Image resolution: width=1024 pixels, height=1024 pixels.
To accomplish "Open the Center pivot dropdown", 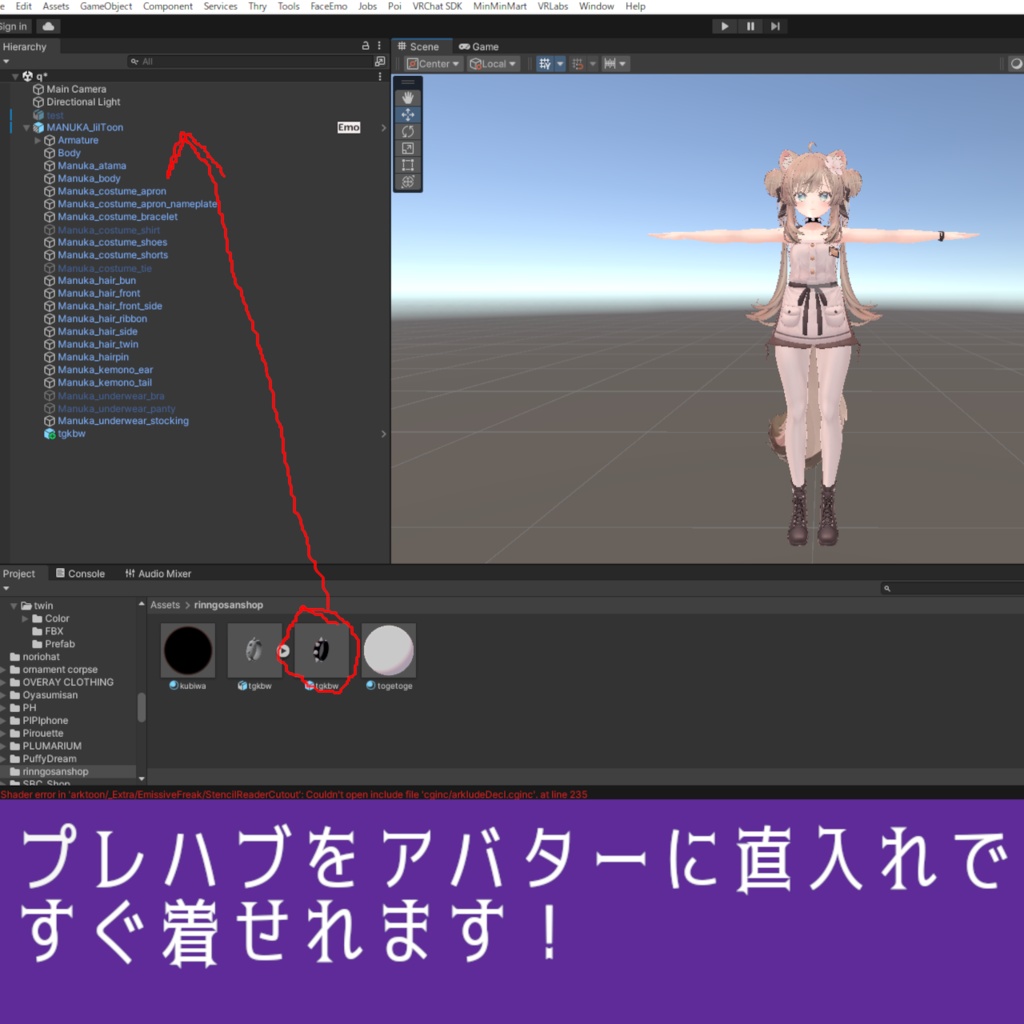I will tap(434, 63).
